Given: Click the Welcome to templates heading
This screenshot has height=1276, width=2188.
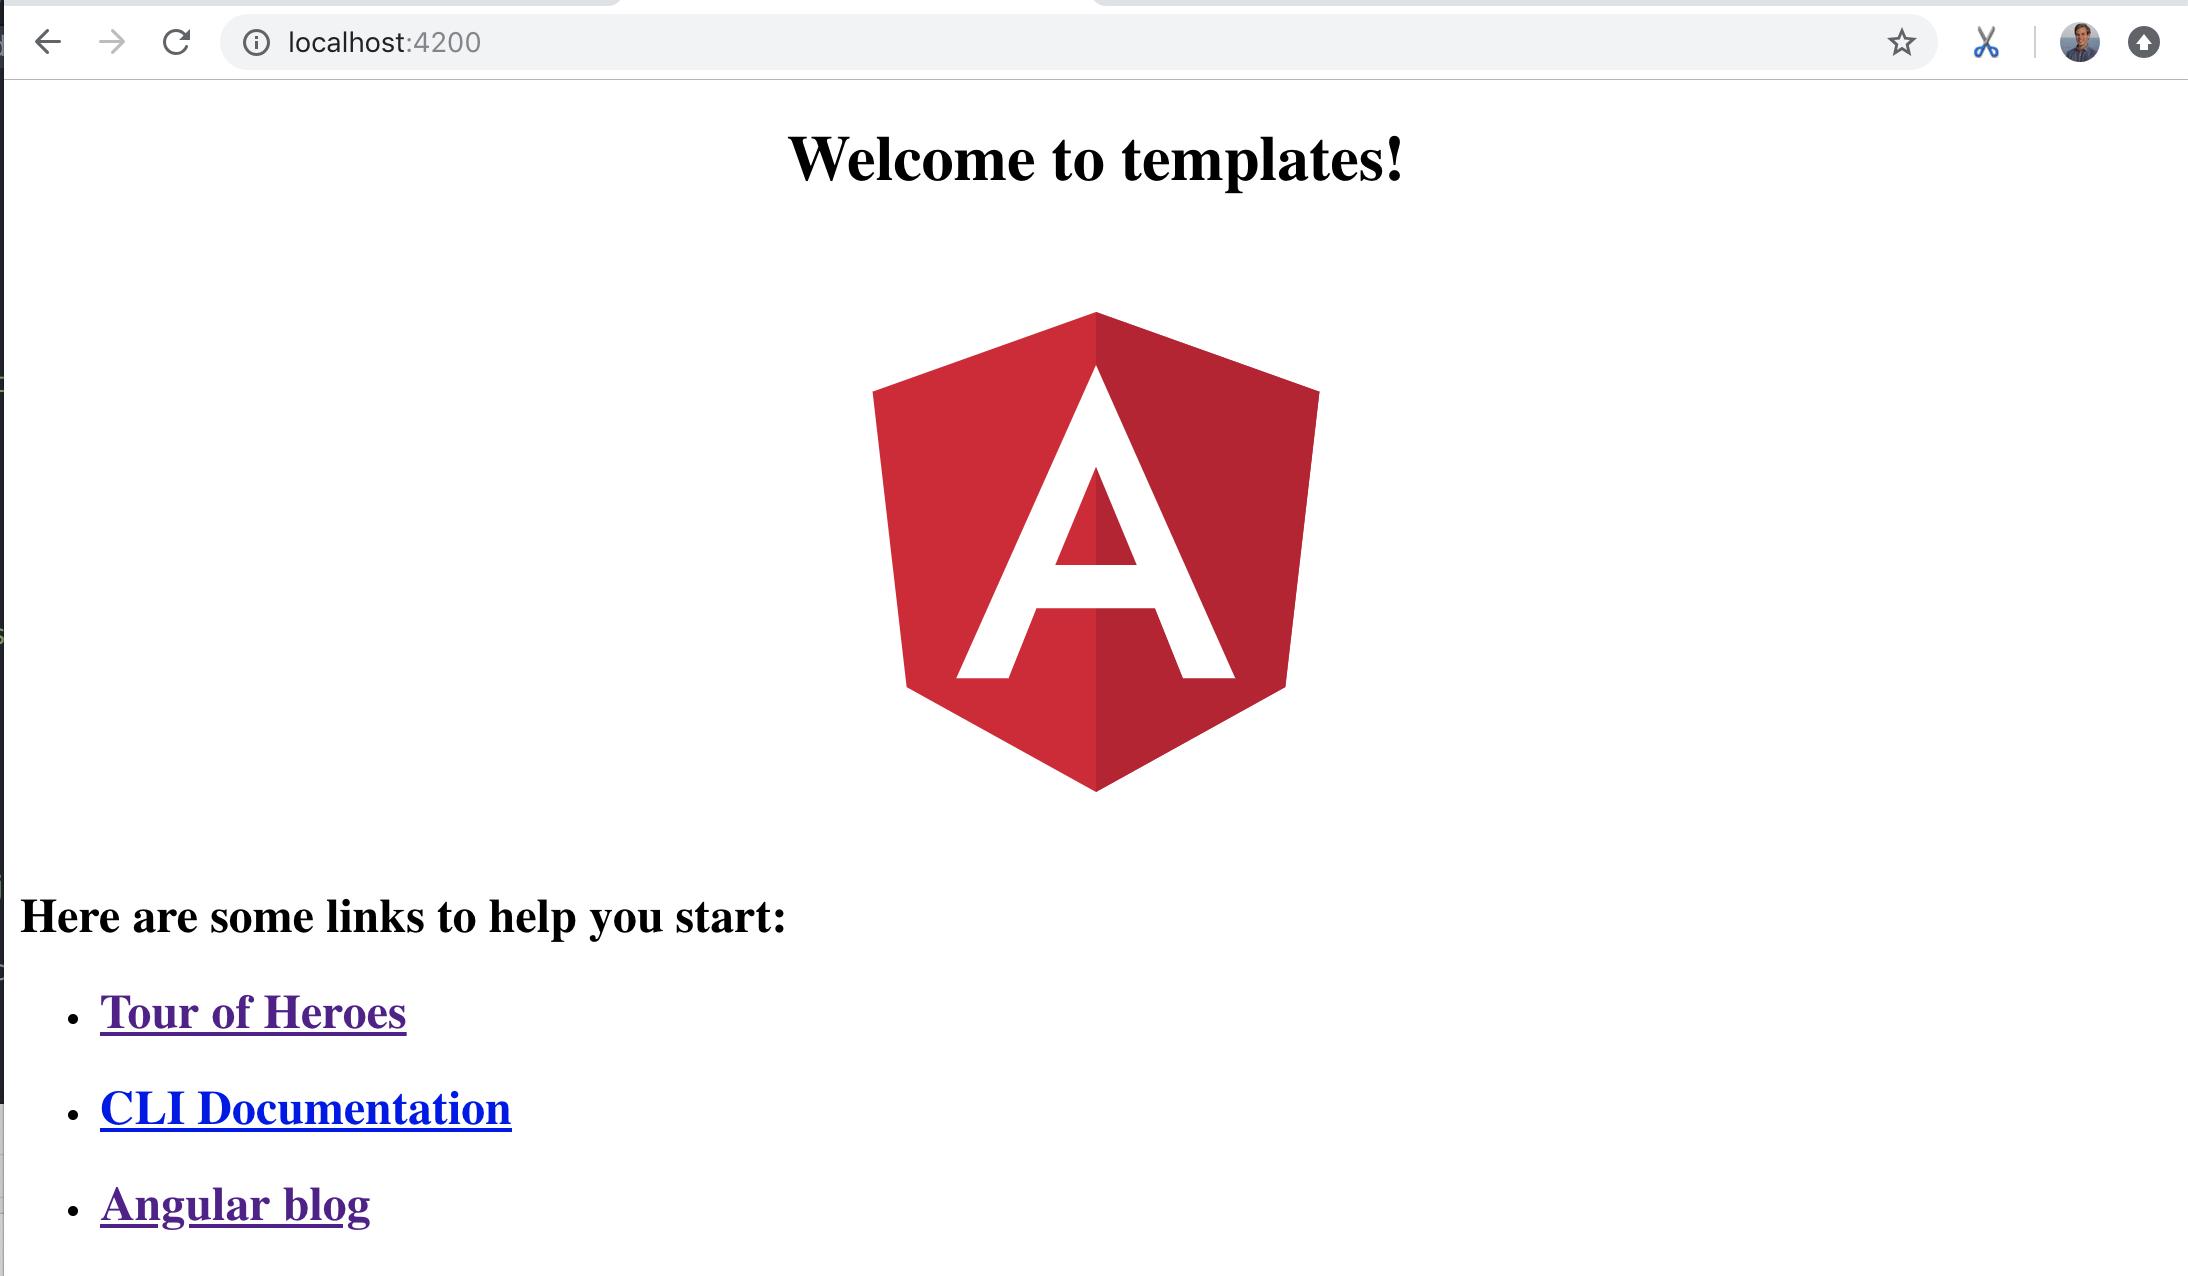Looking at the screenshot, I should tap(1094, 160).
